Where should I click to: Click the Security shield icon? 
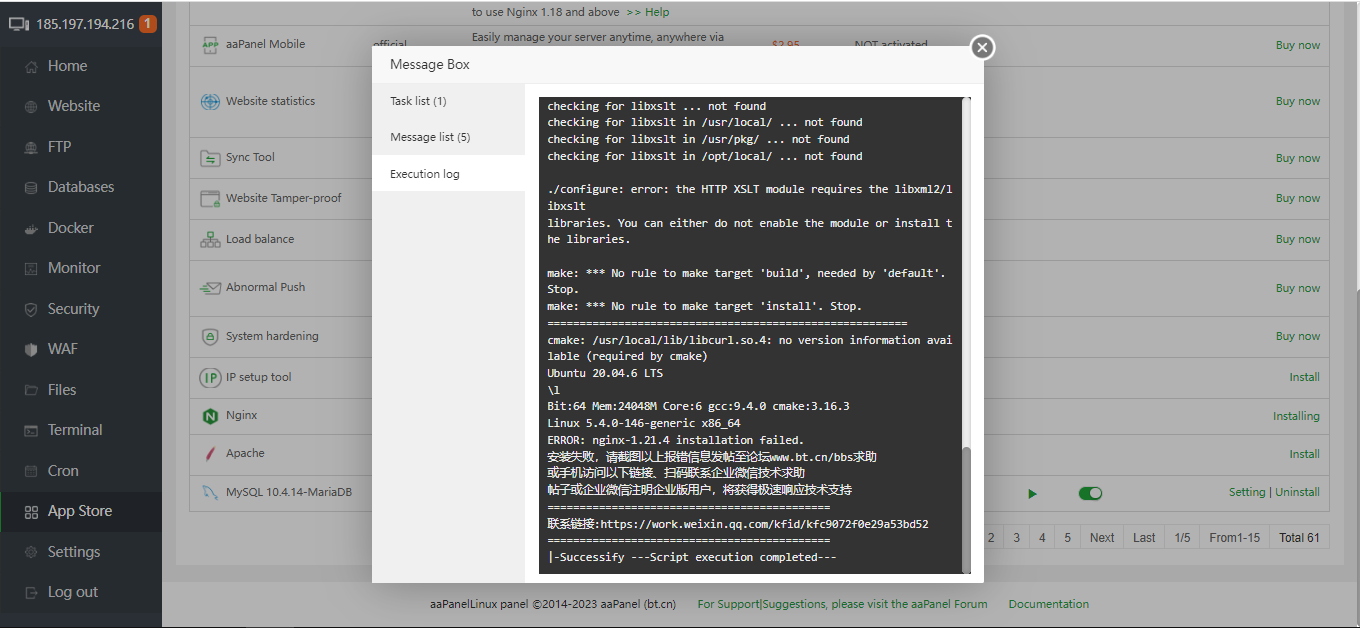tap(30, 310)
